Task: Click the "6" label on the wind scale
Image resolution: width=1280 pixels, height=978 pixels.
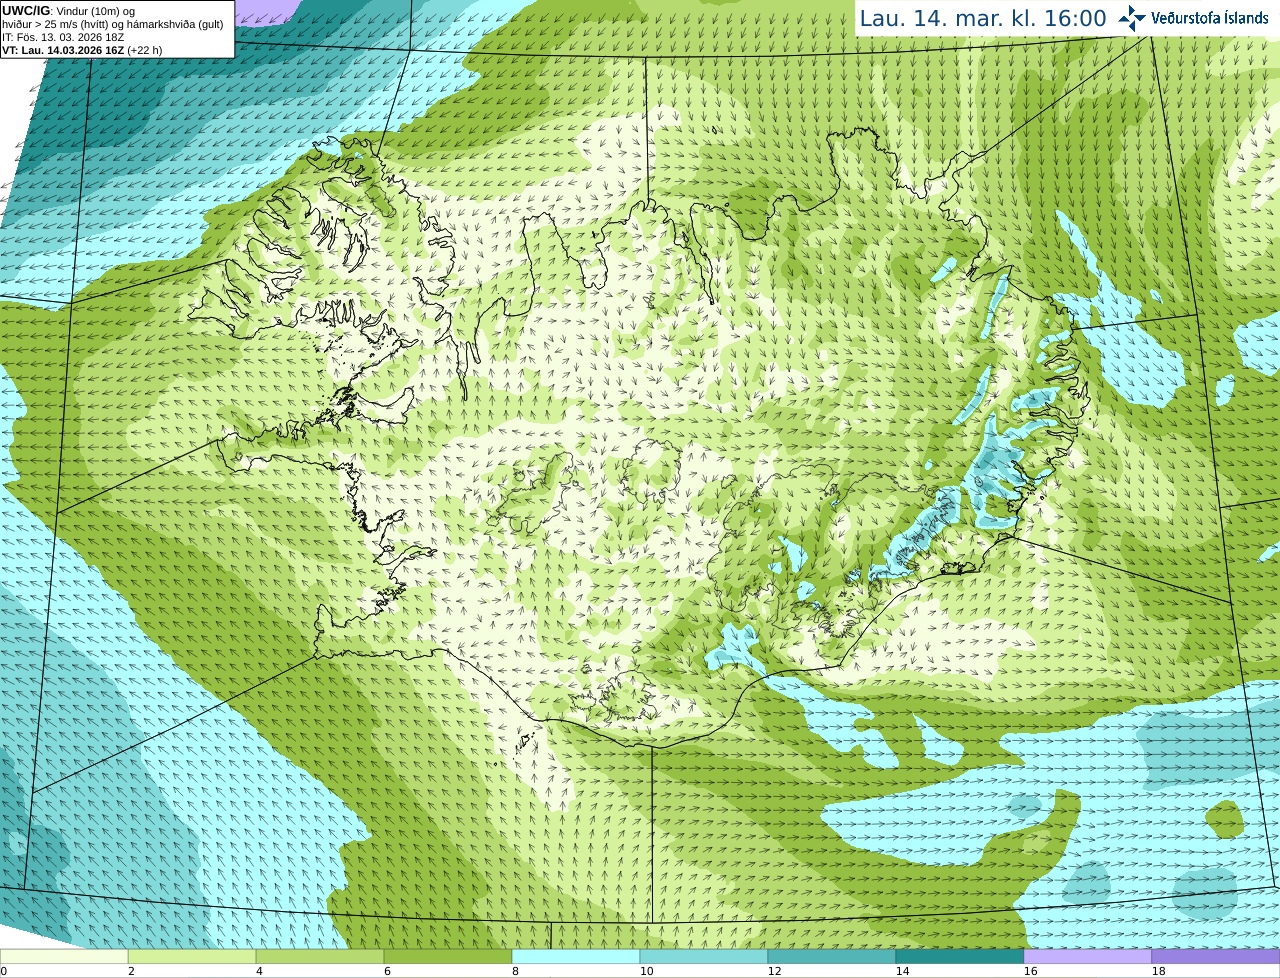Action: (387, 971)
